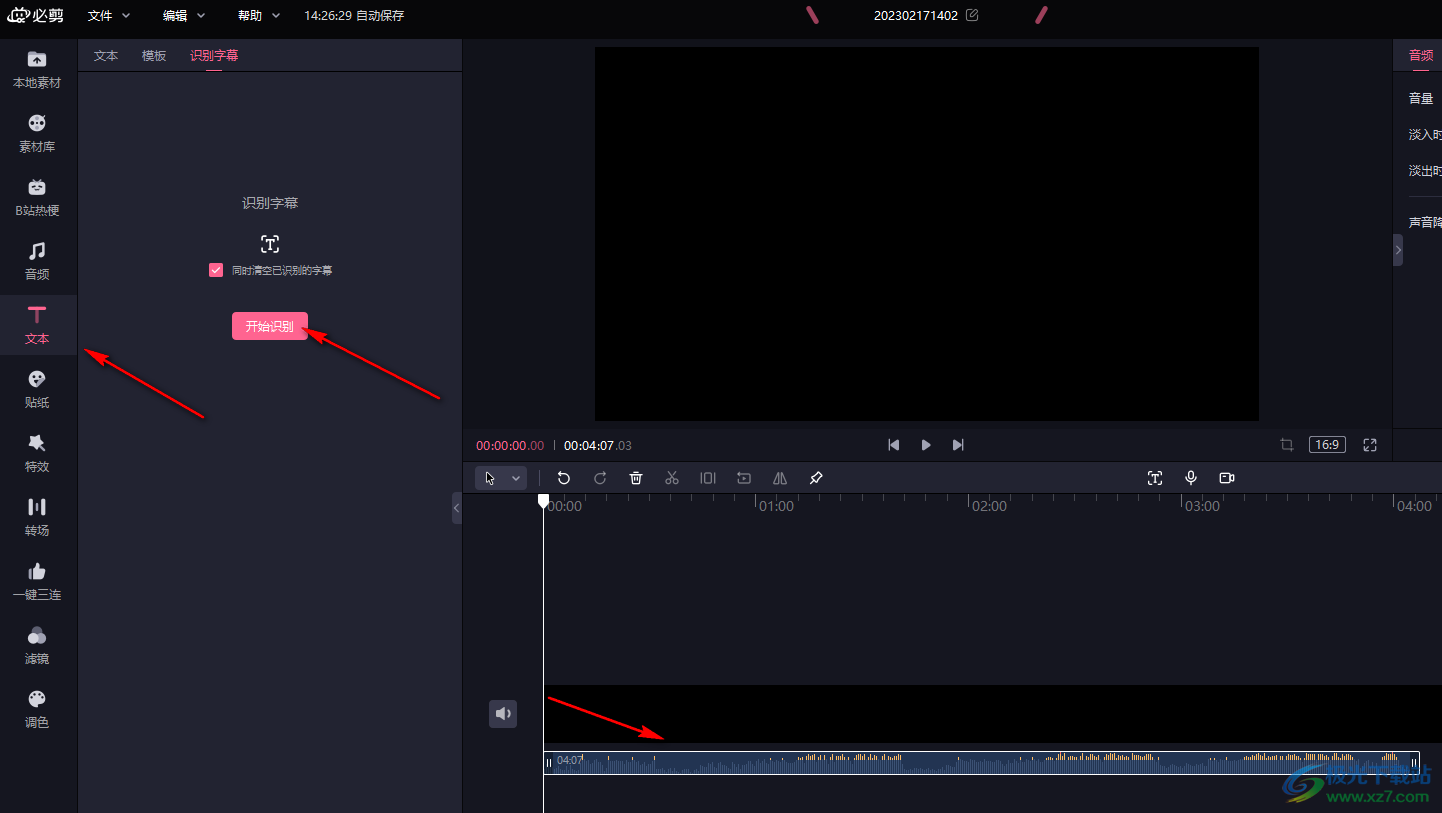Screen dimensions: 1442x813
Task: Open the 贴纸 stickers panel
Action: coord(37,389)
